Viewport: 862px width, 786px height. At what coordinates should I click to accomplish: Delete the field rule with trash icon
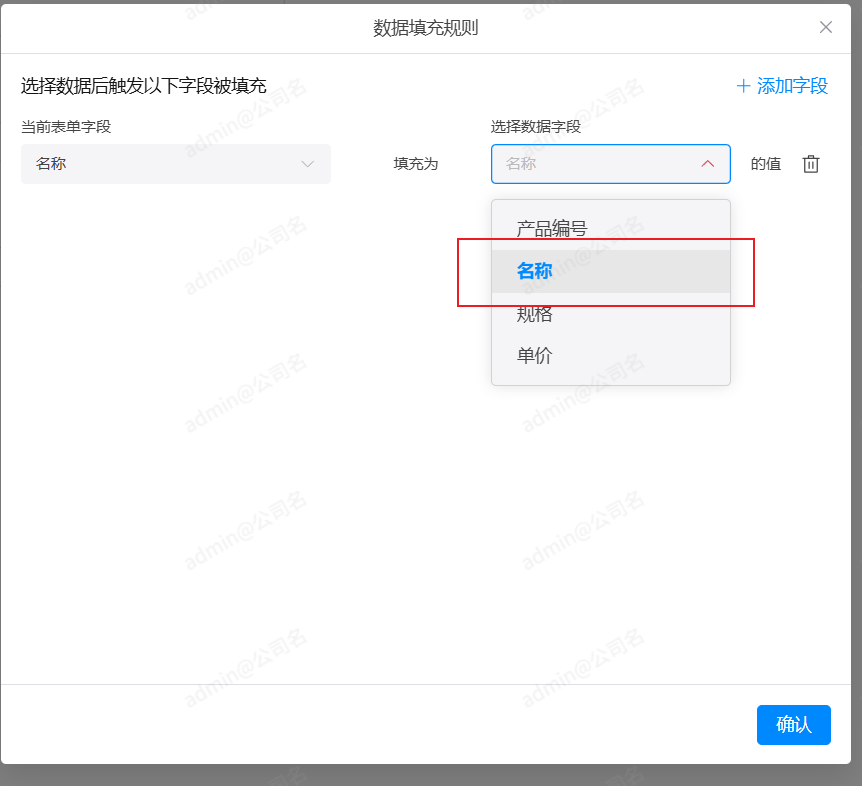[811, 164]
